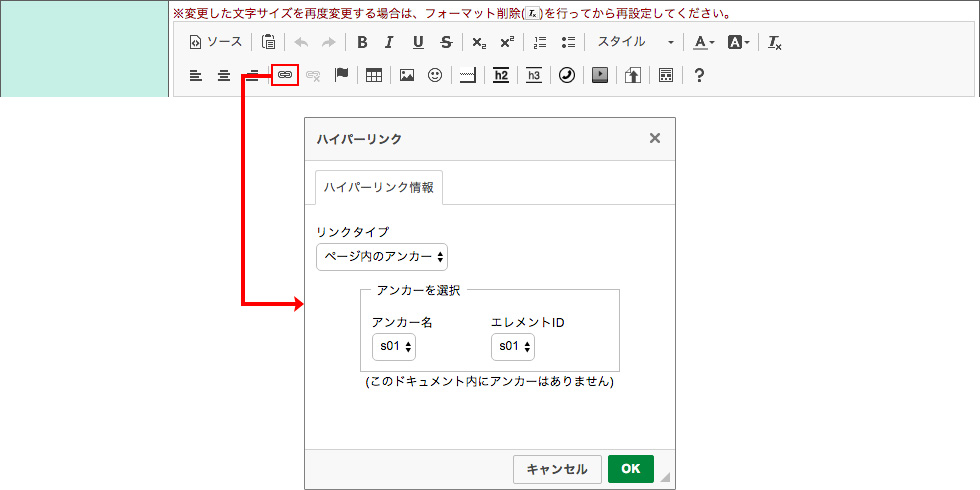Open the スタイル style dropdown
Screen dimensions: 980x490
(x=634, y=42)
